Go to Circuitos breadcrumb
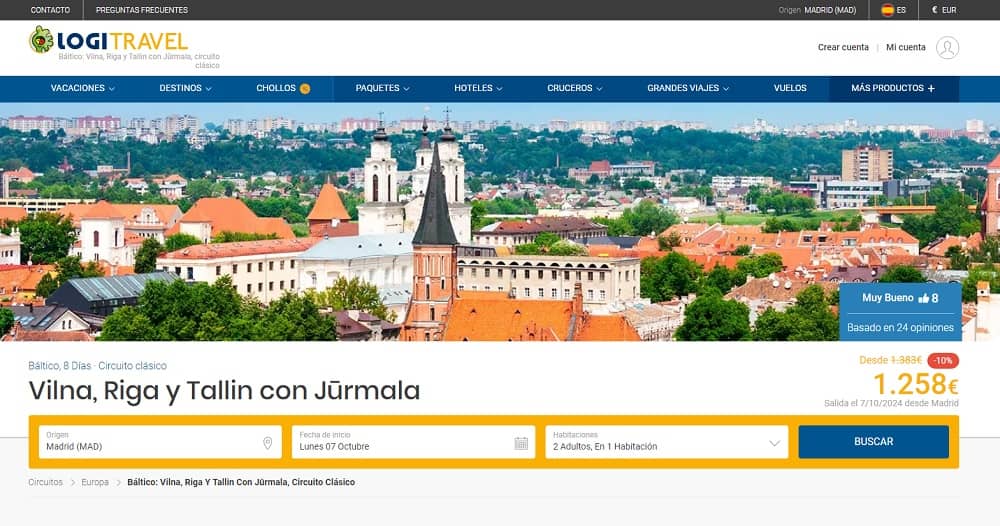Screen dimensions: 1000x526 [45, 482]
